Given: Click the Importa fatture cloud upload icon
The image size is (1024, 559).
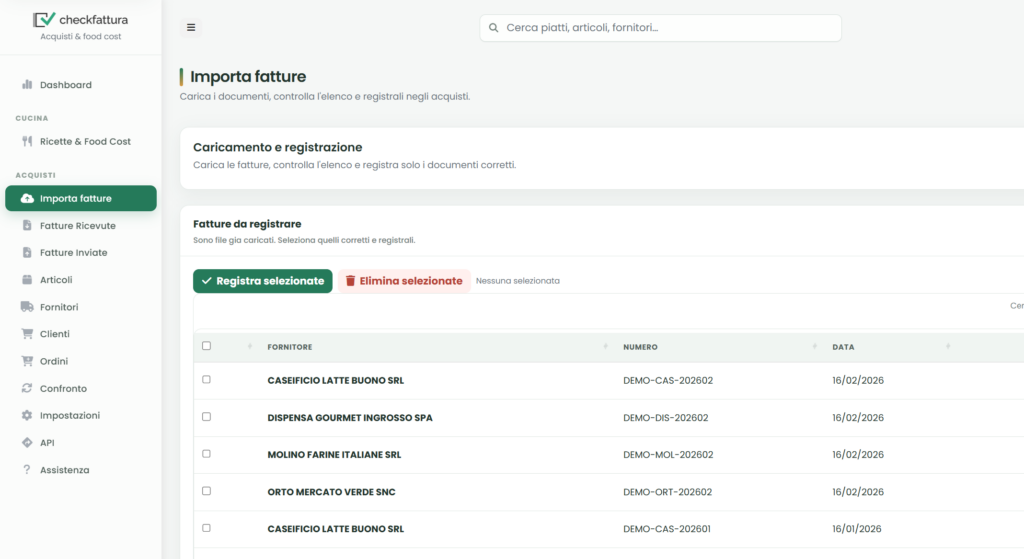Looking at the screenshot, I should pyautogui.click(x=27, y=199).
